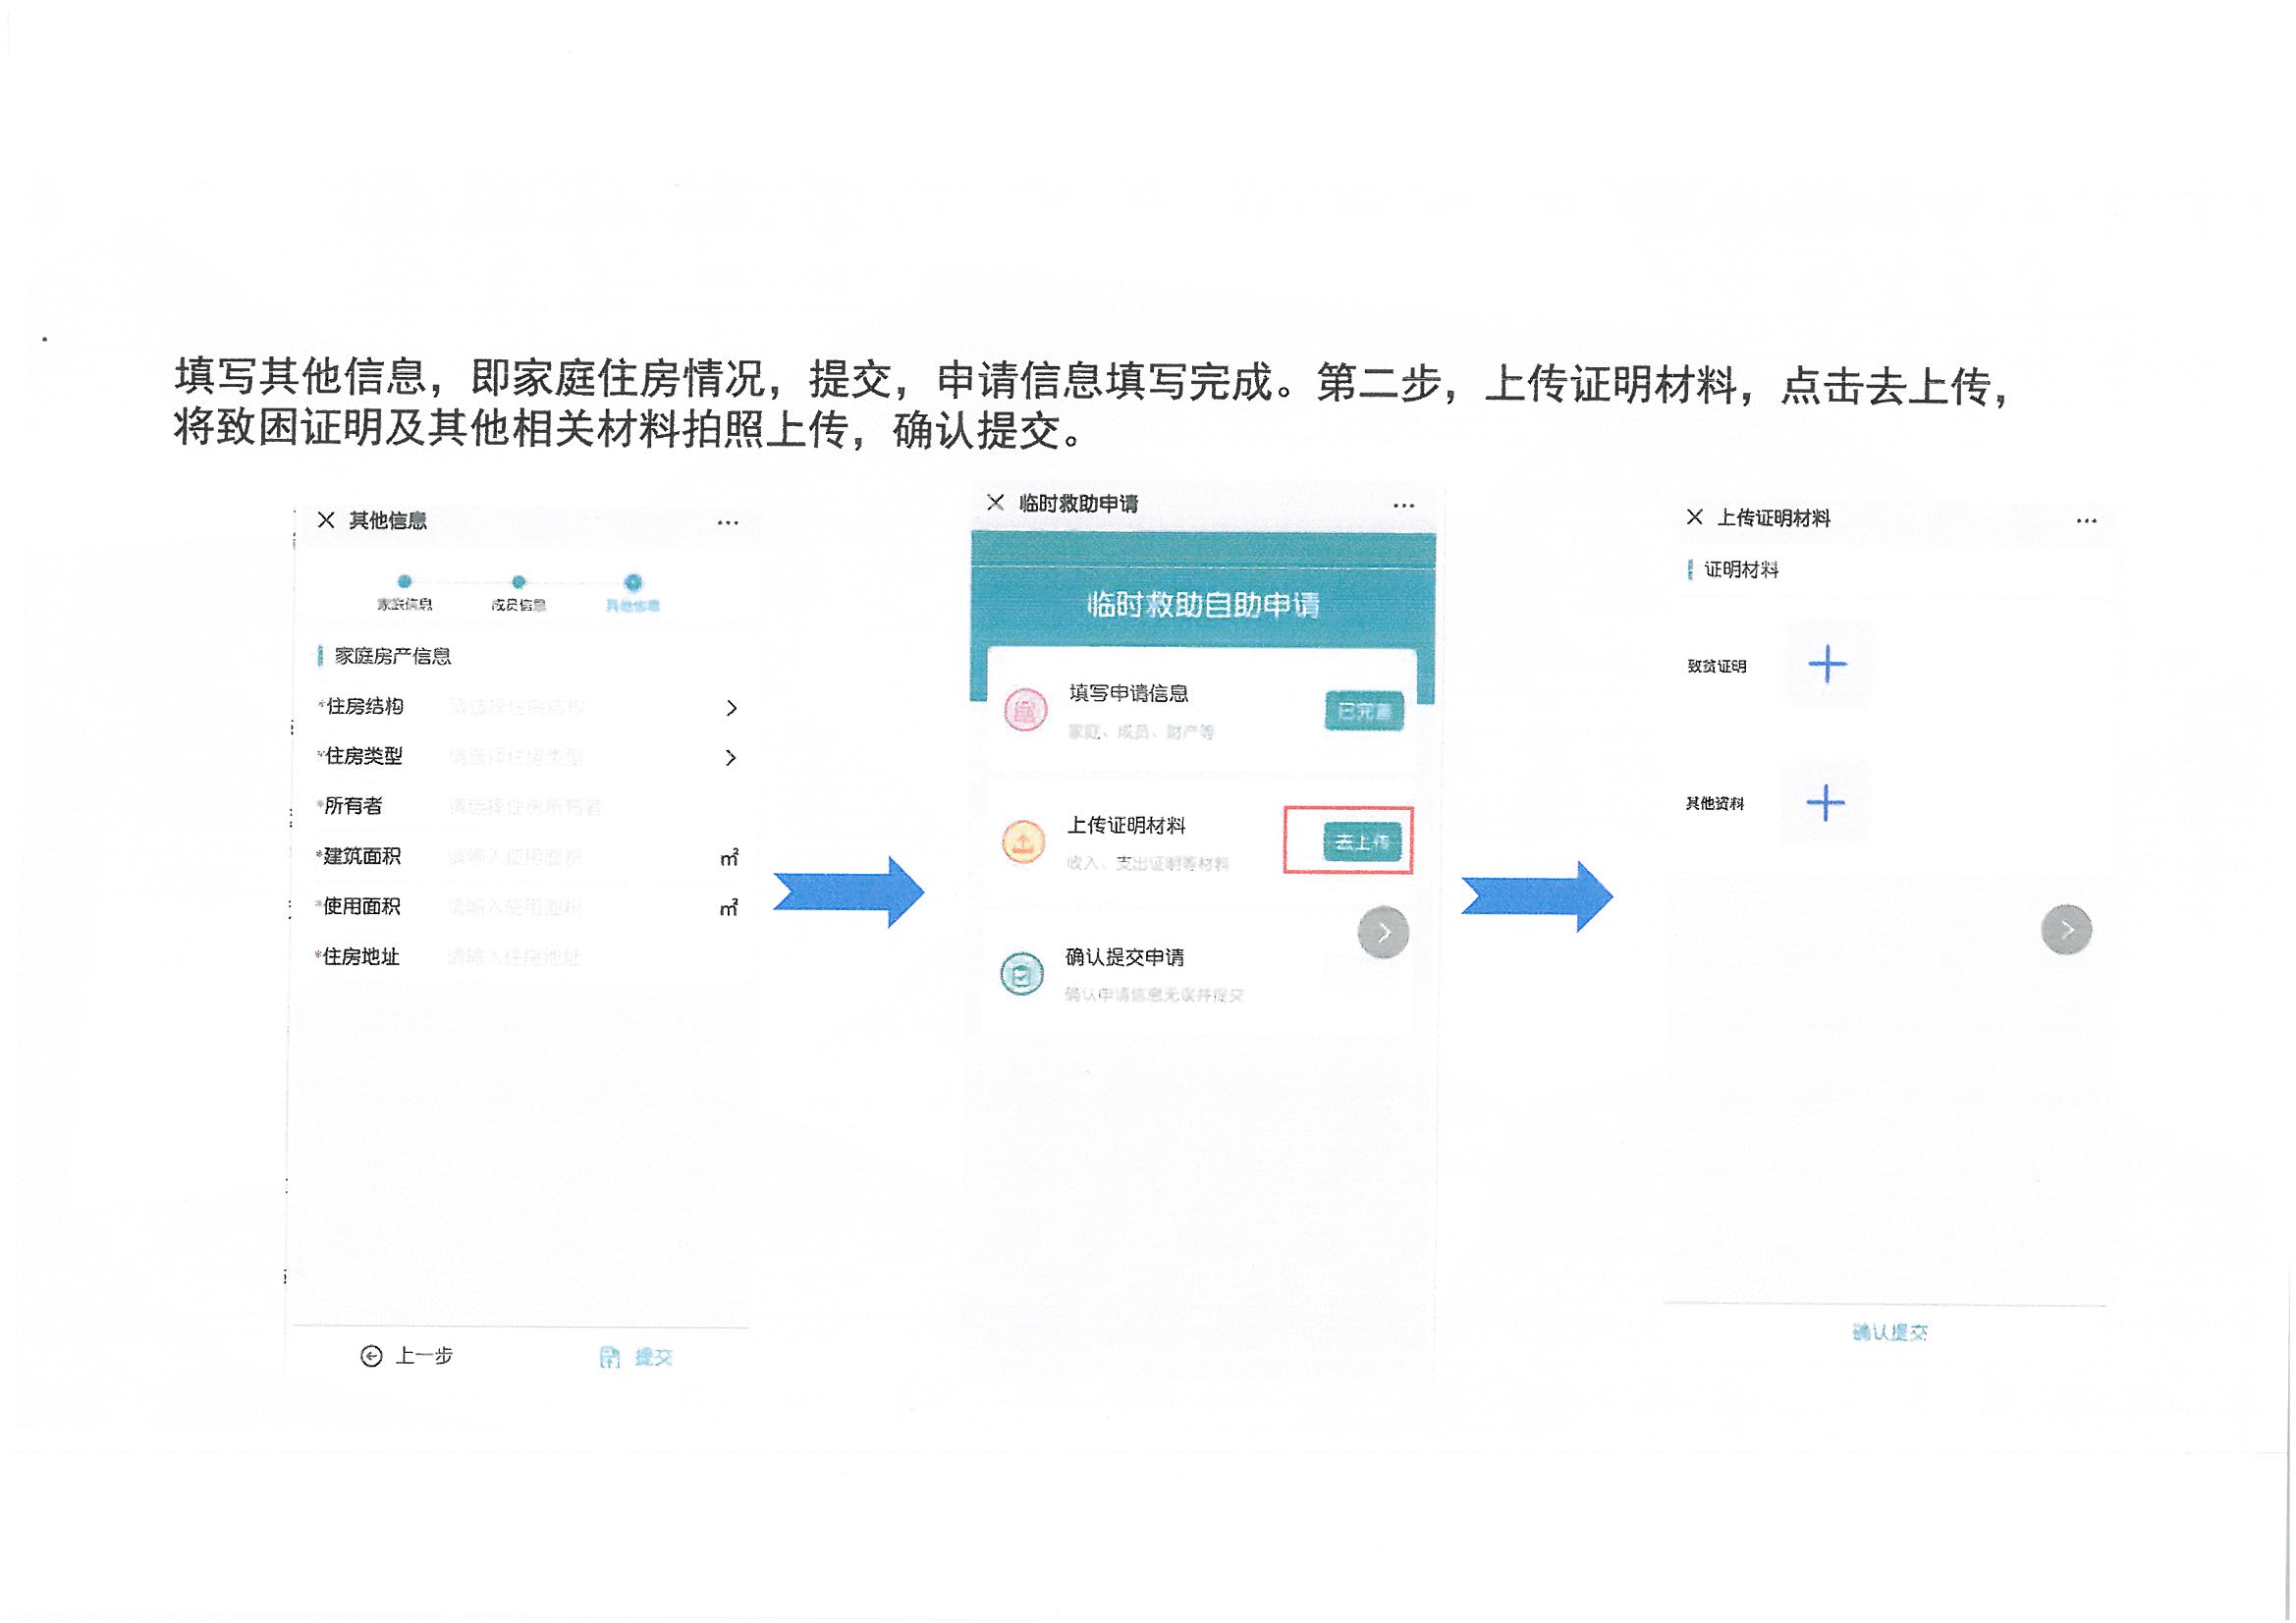Click the gray round arrow in 临时救助申请 panel
This screenshot has width=2296, height=1623.
point(1383,933)
